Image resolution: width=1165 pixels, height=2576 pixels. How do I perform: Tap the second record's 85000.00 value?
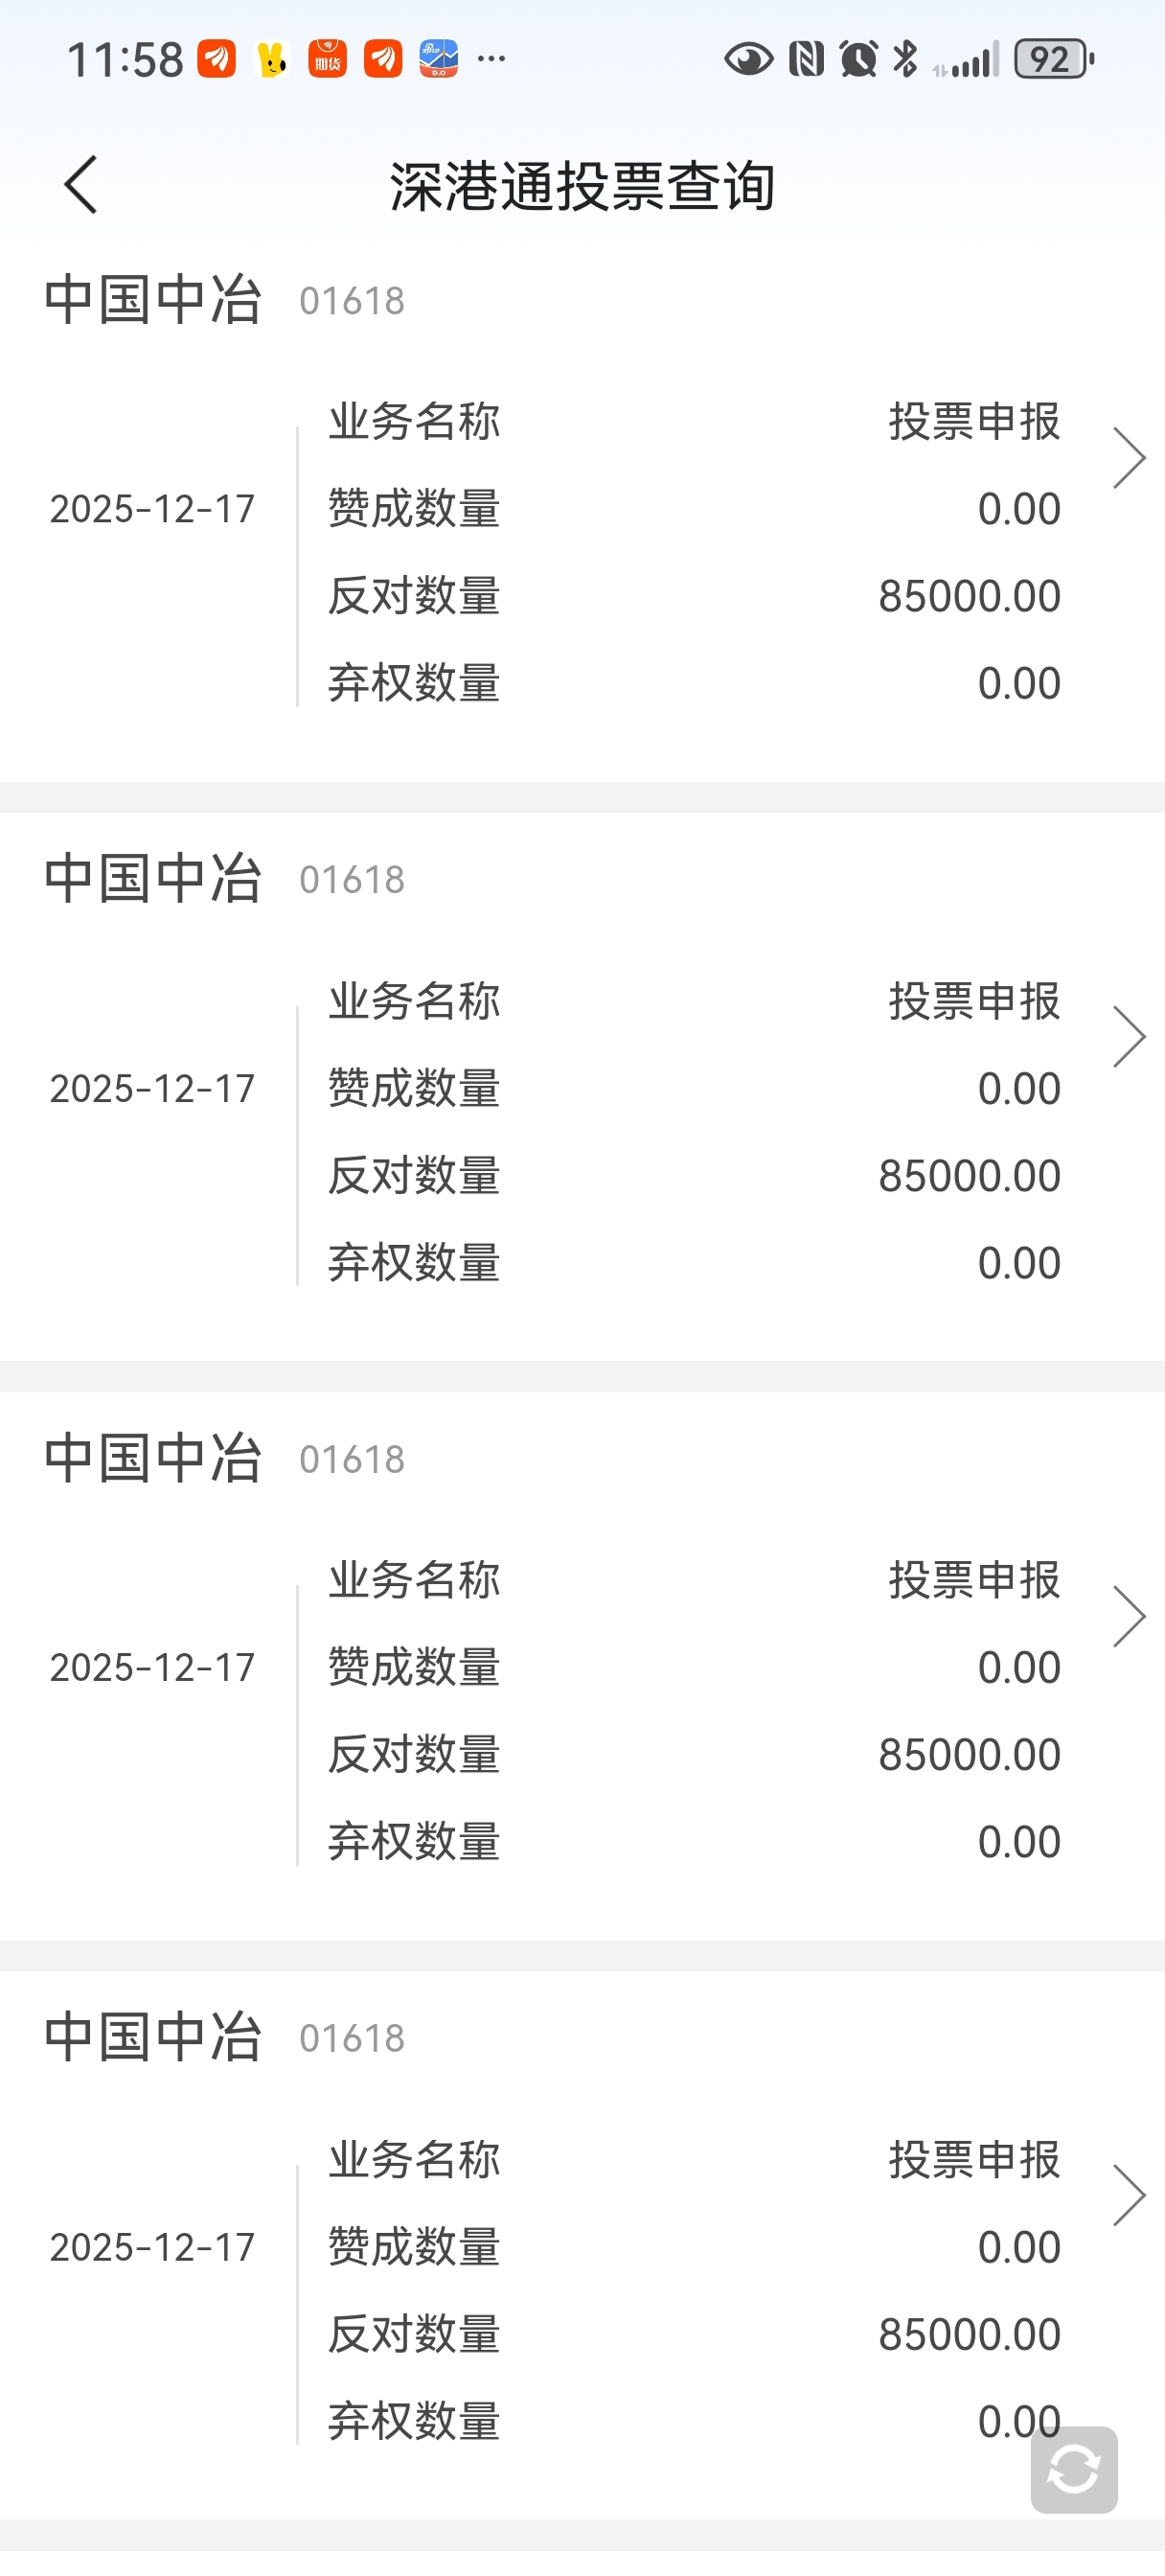pos(969,1176)
